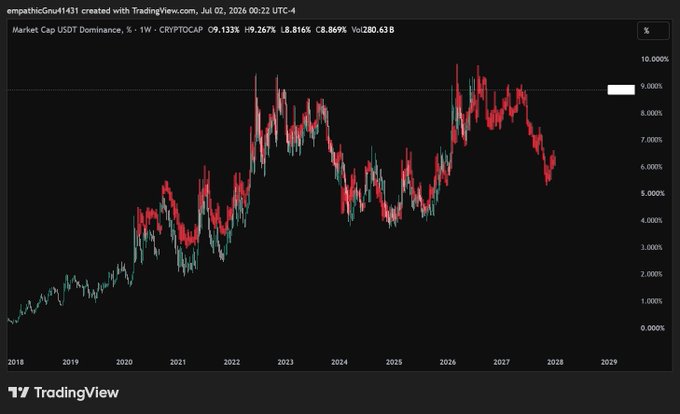This screenshot has height=414, width=680.
Task: Click the 2027 time axis label
Action: tap(501, 362)
